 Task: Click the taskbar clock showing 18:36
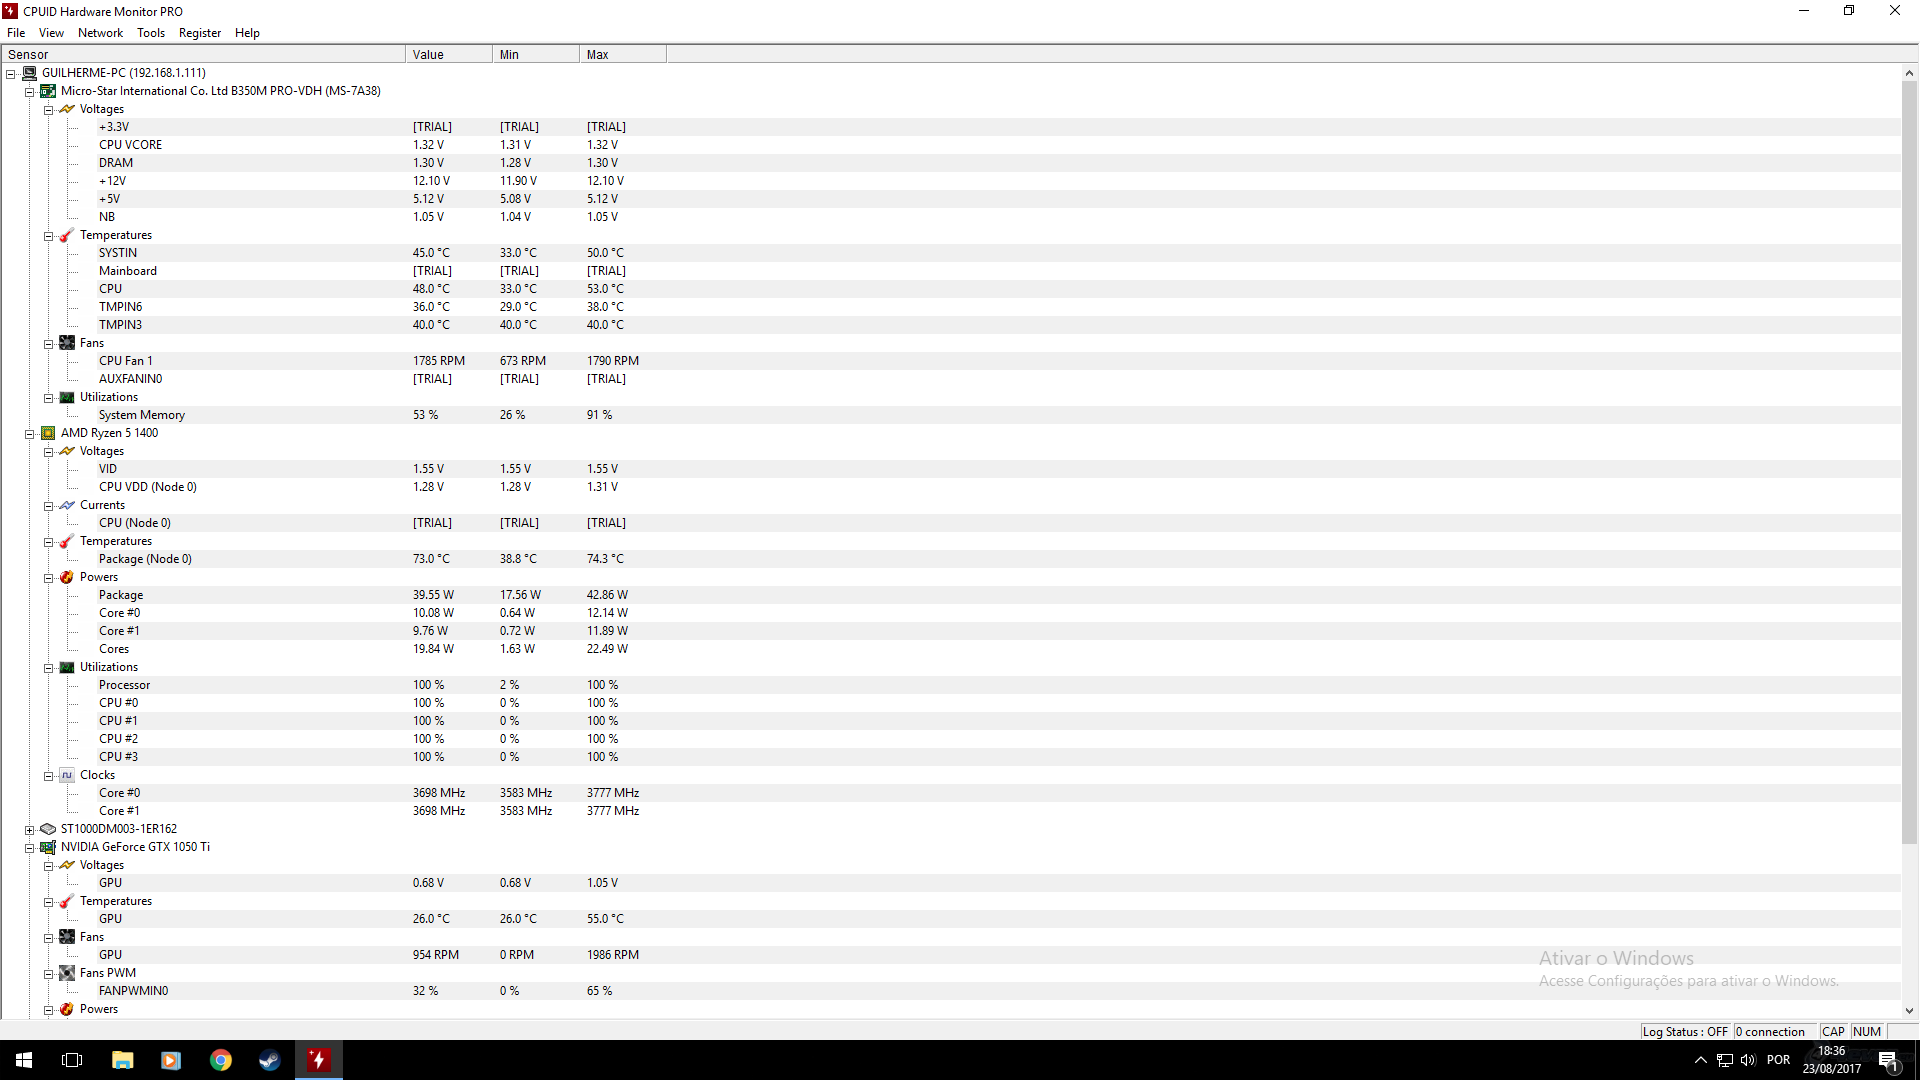(1832, 1060)
